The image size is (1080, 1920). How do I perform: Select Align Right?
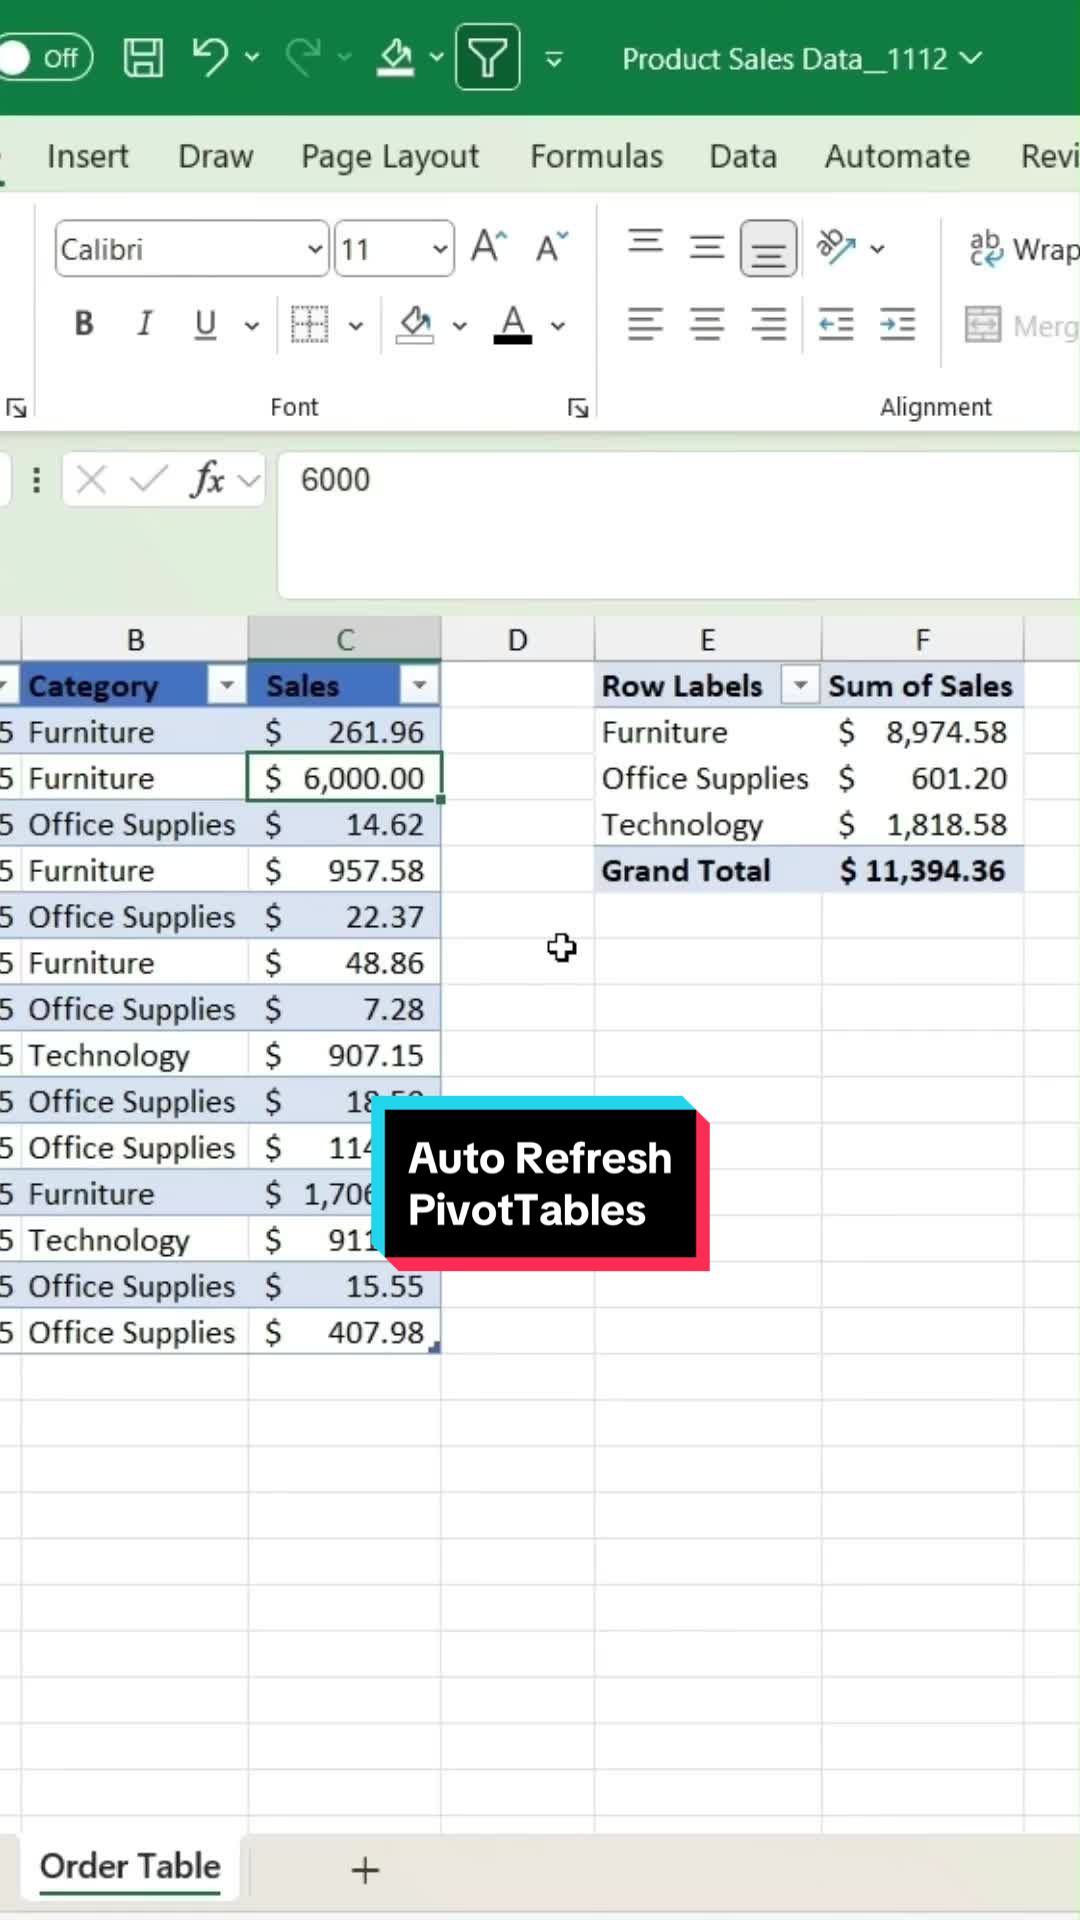click(x=768, y=324)
